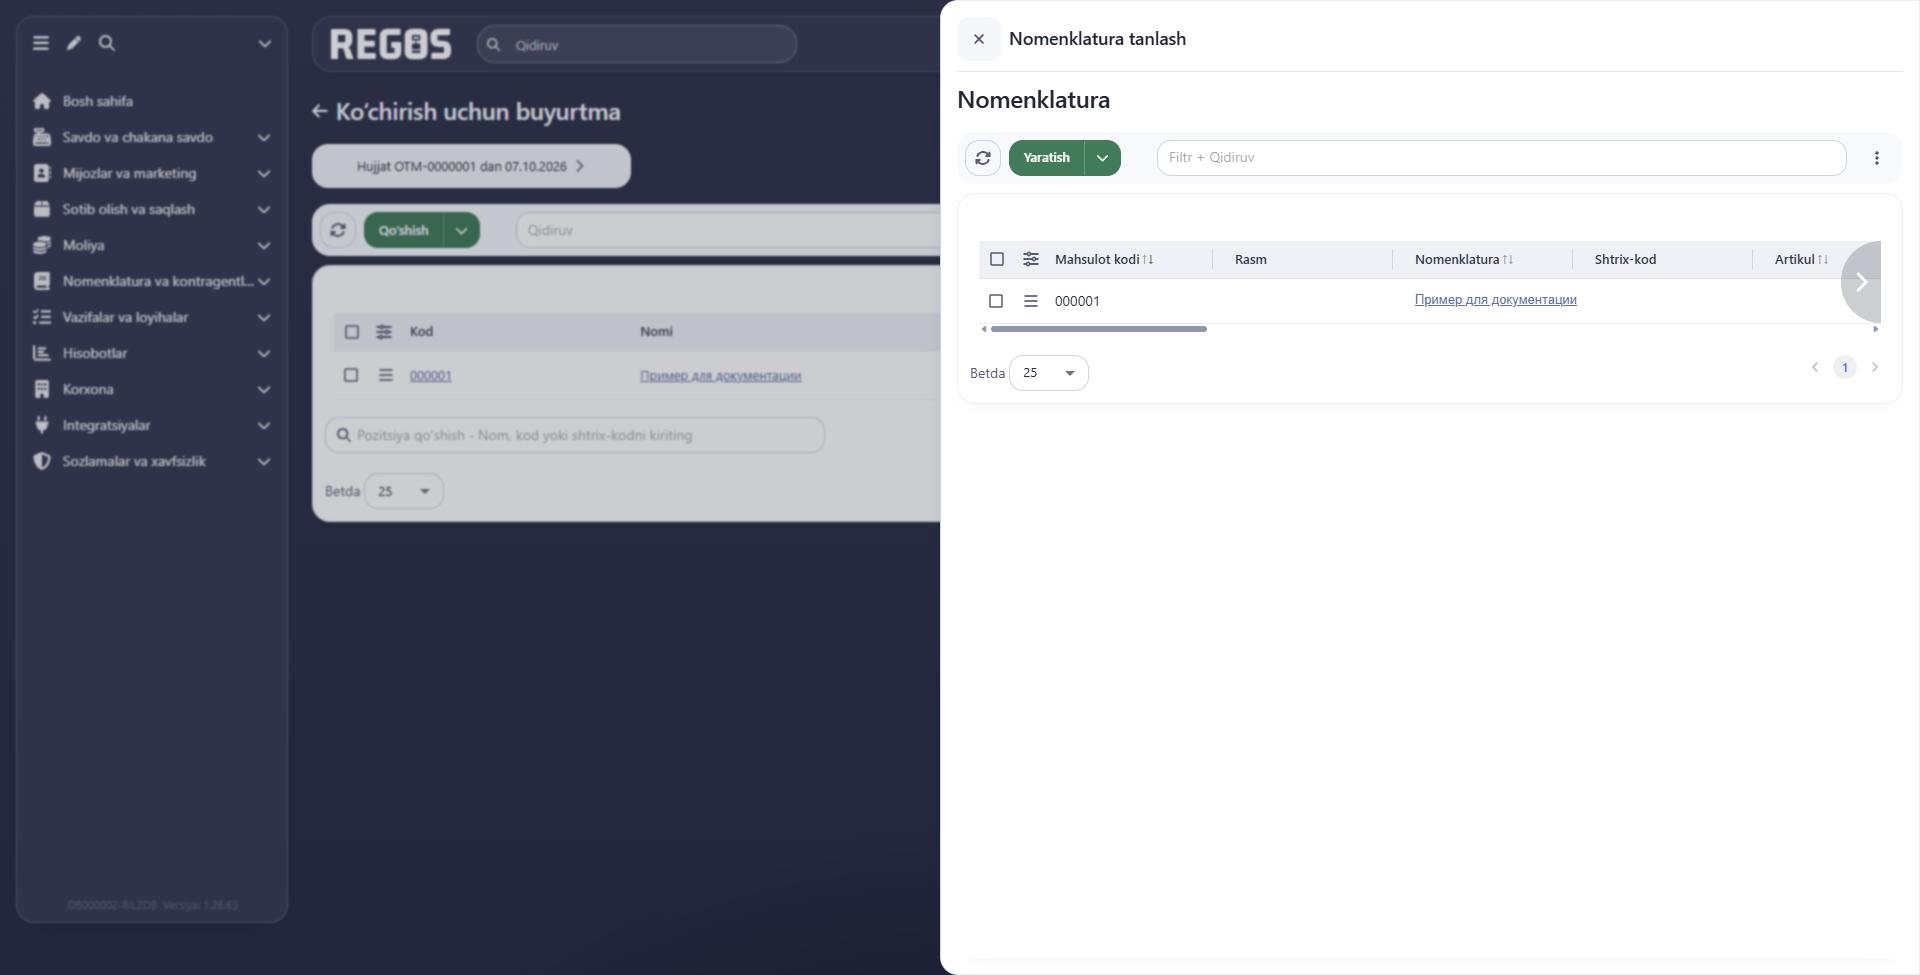Image resolution: width=1920 pixels, height=975 pixels.
Task: Click the right arrow to scroll the Nomenklatura table
Action: [x=1862, y=282]
